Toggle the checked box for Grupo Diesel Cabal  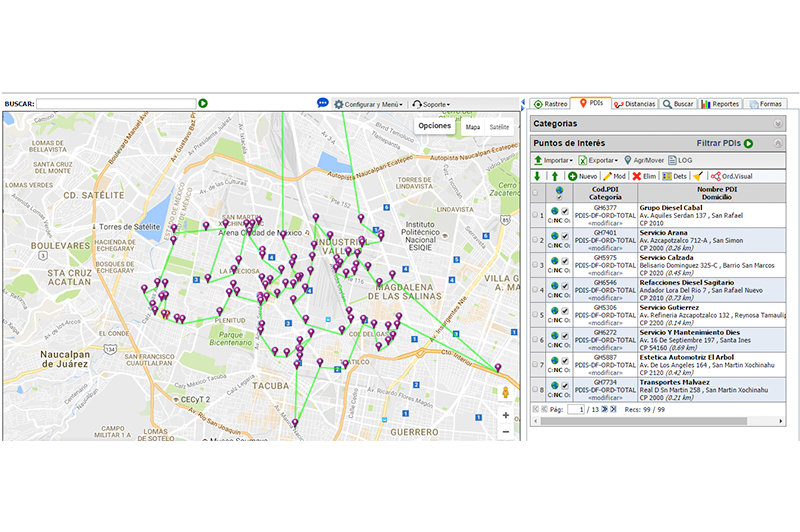pos(565,211)
